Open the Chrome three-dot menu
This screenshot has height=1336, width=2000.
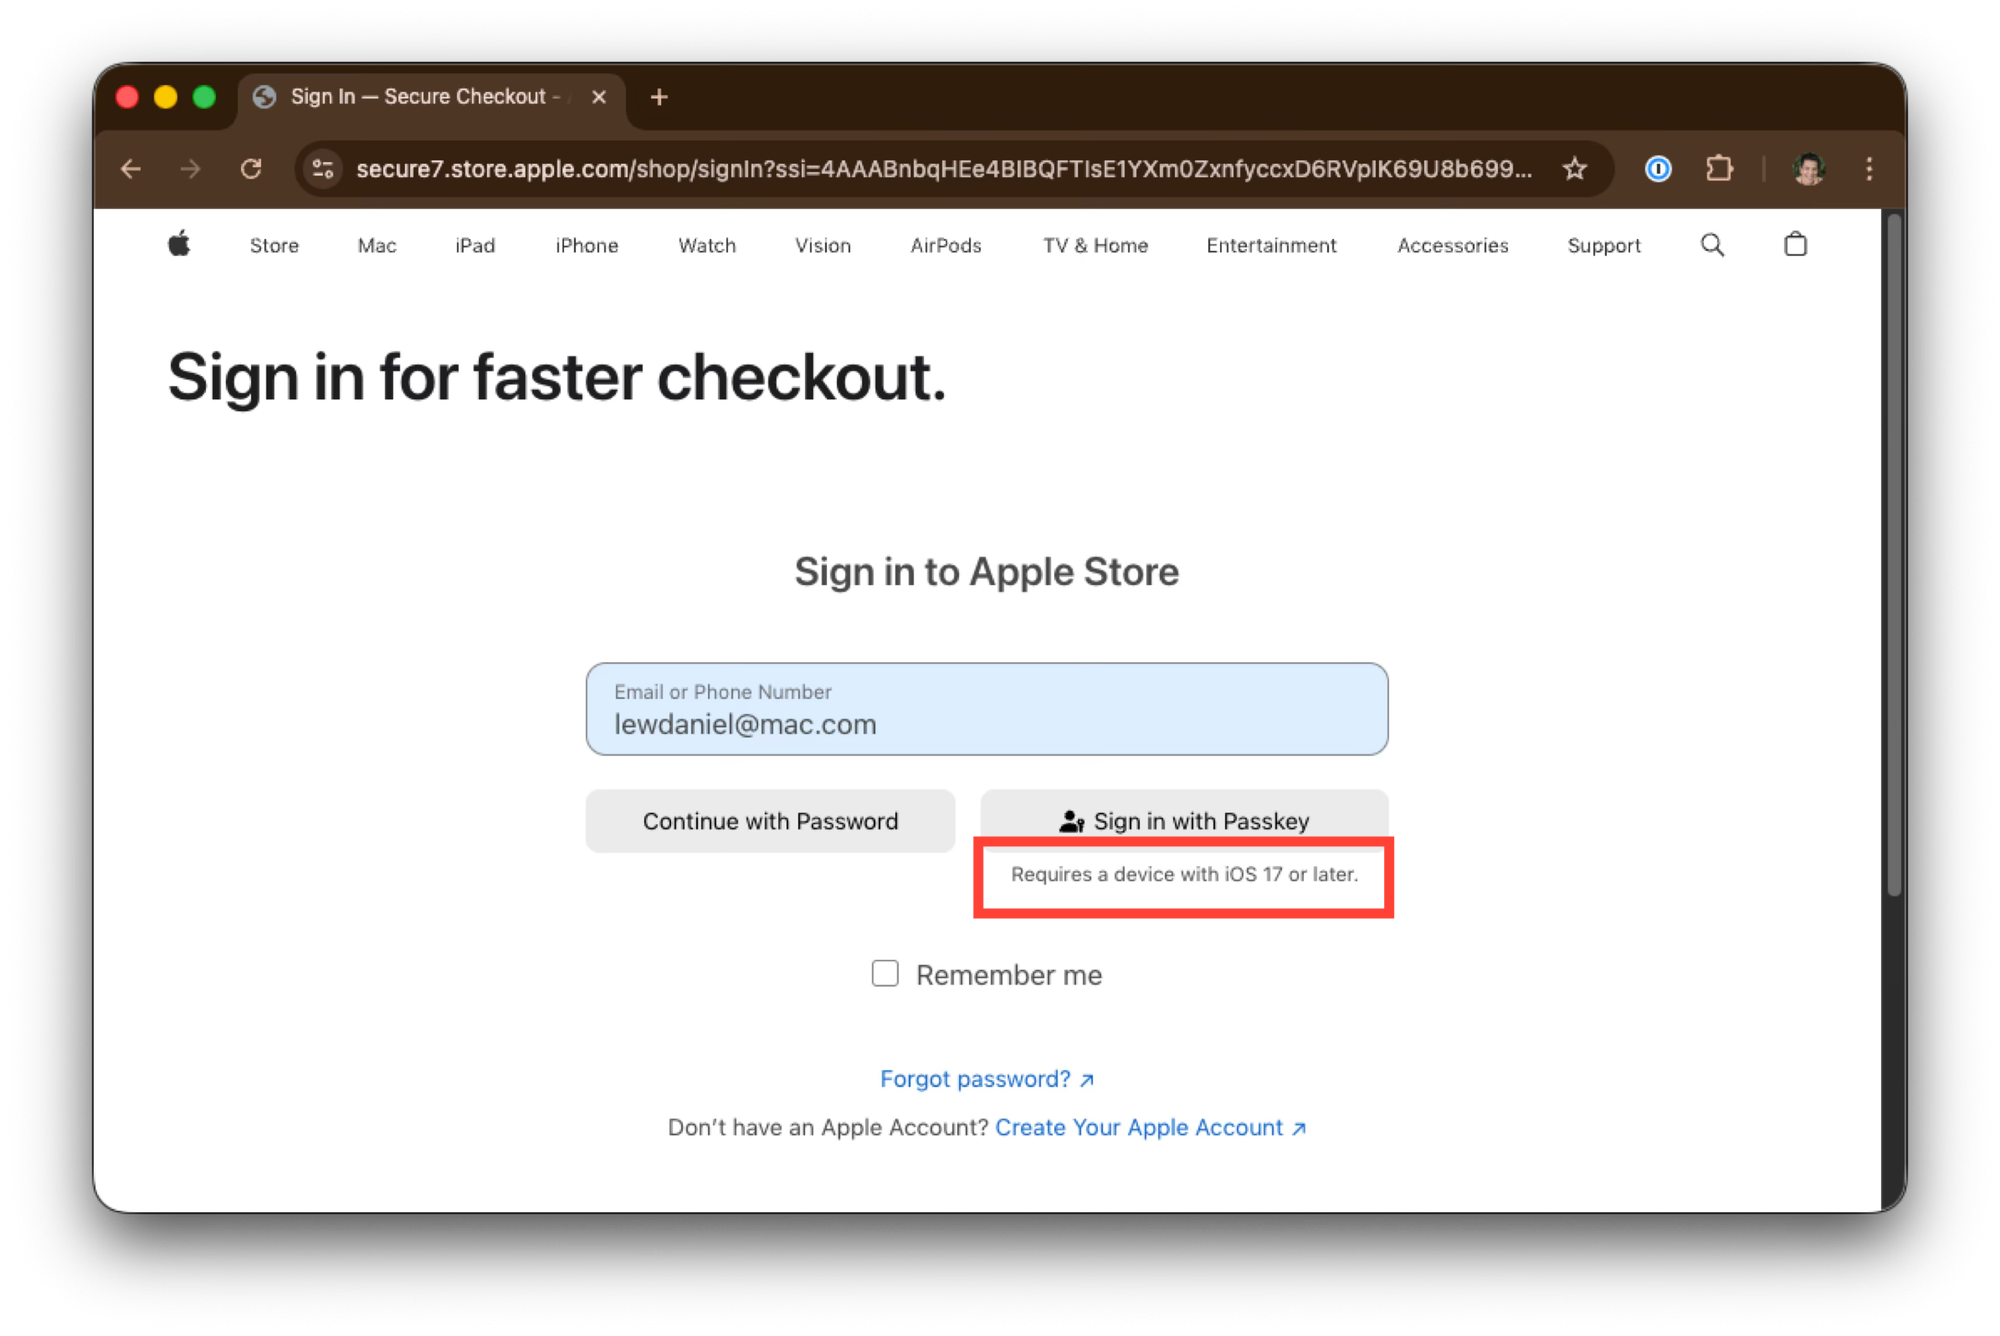(1869, 169)
